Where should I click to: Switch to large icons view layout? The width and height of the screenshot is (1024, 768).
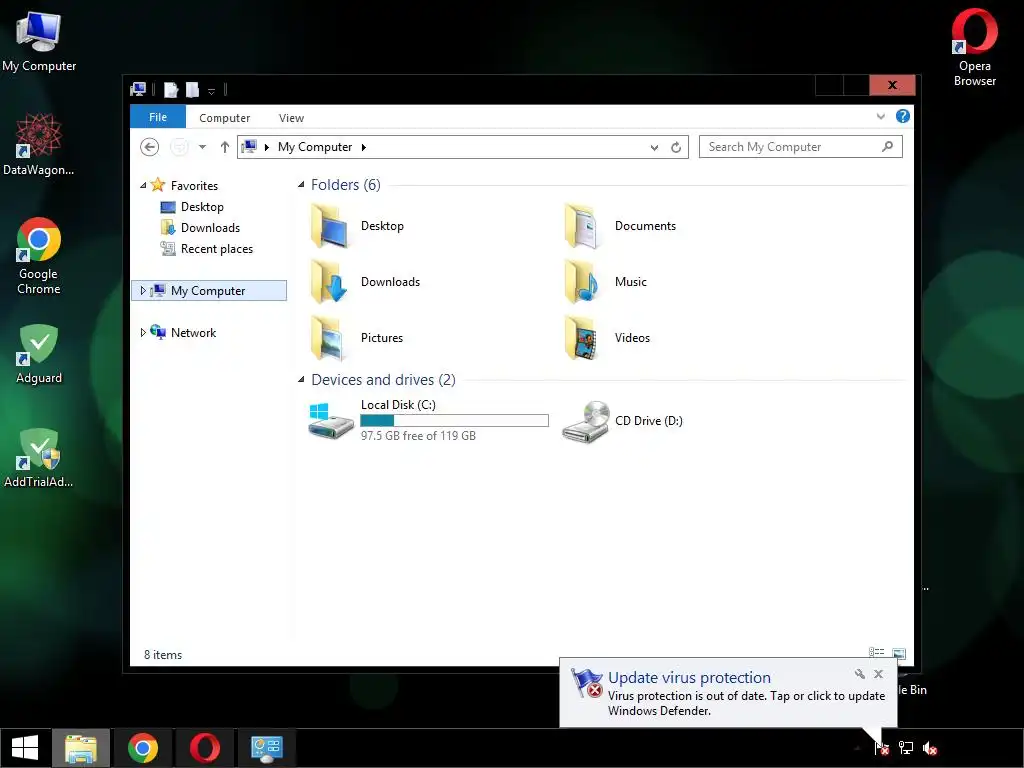tap(899, 653)
